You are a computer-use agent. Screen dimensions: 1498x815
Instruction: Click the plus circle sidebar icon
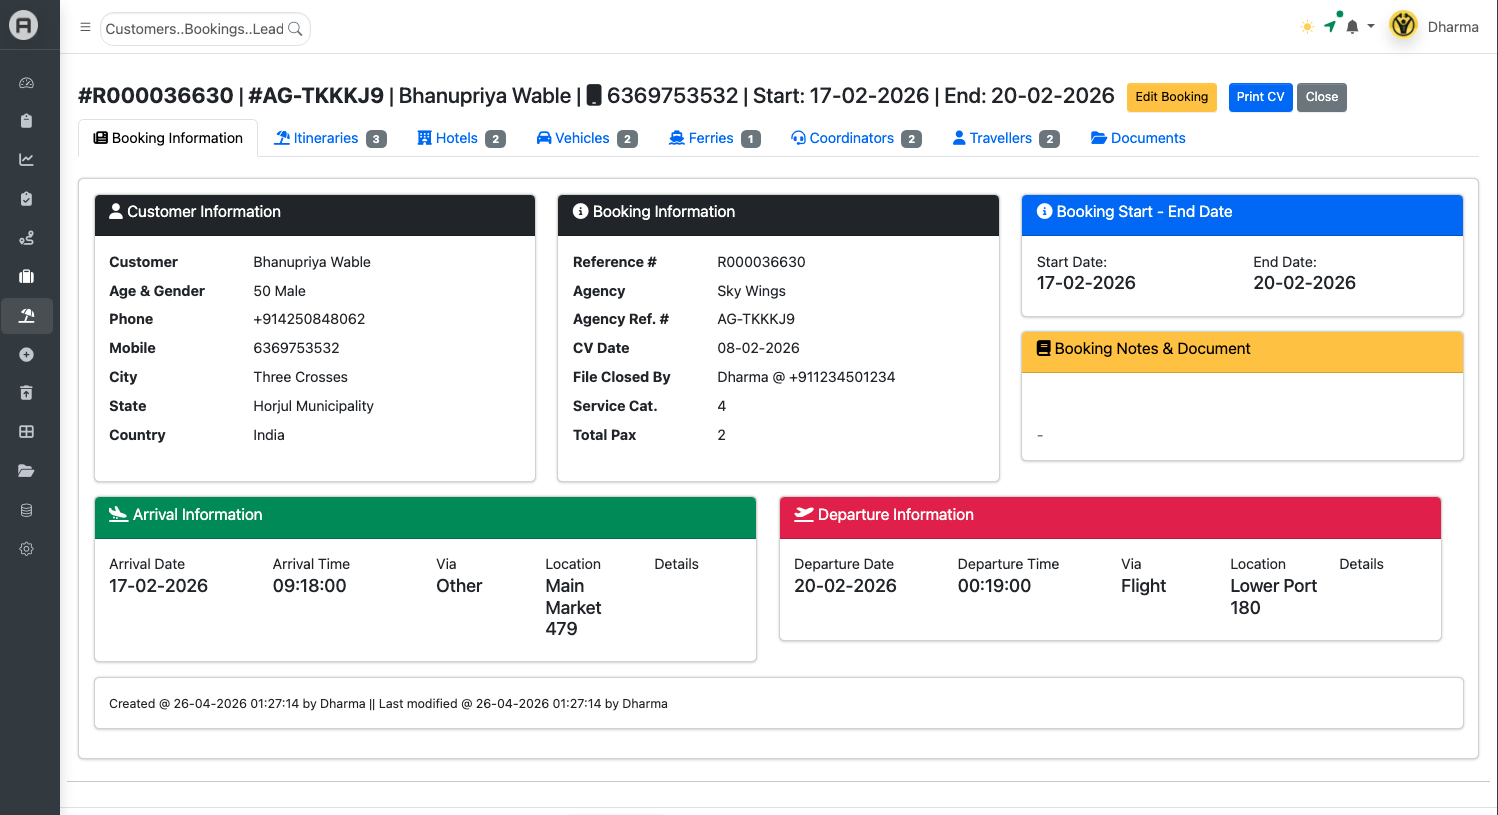[x=27, y=355]
